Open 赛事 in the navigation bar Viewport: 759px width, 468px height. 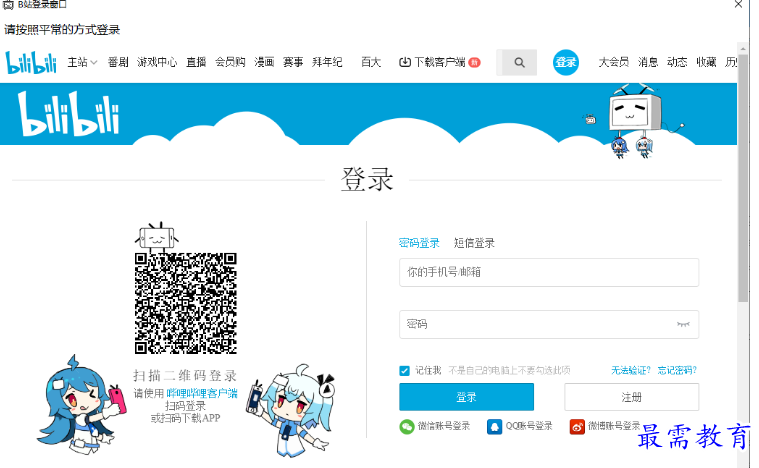coord(293,62)
